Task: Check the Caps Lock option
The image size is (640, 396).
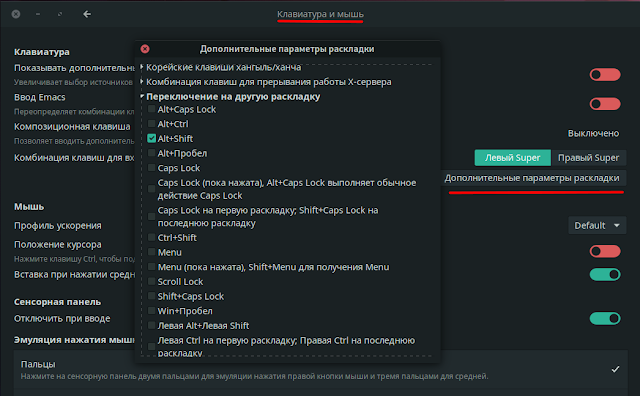Action: click(151, 168)
